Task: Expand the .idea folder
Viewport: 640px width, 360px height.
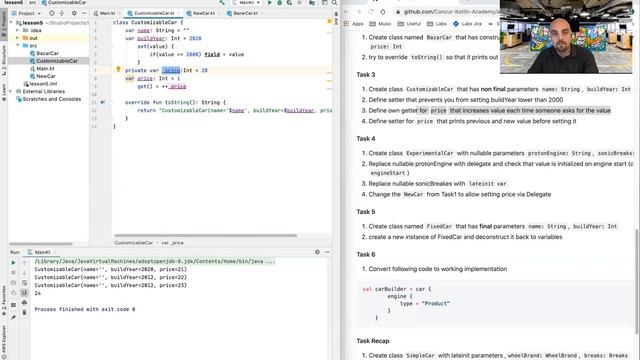Action: pos(18,30)
